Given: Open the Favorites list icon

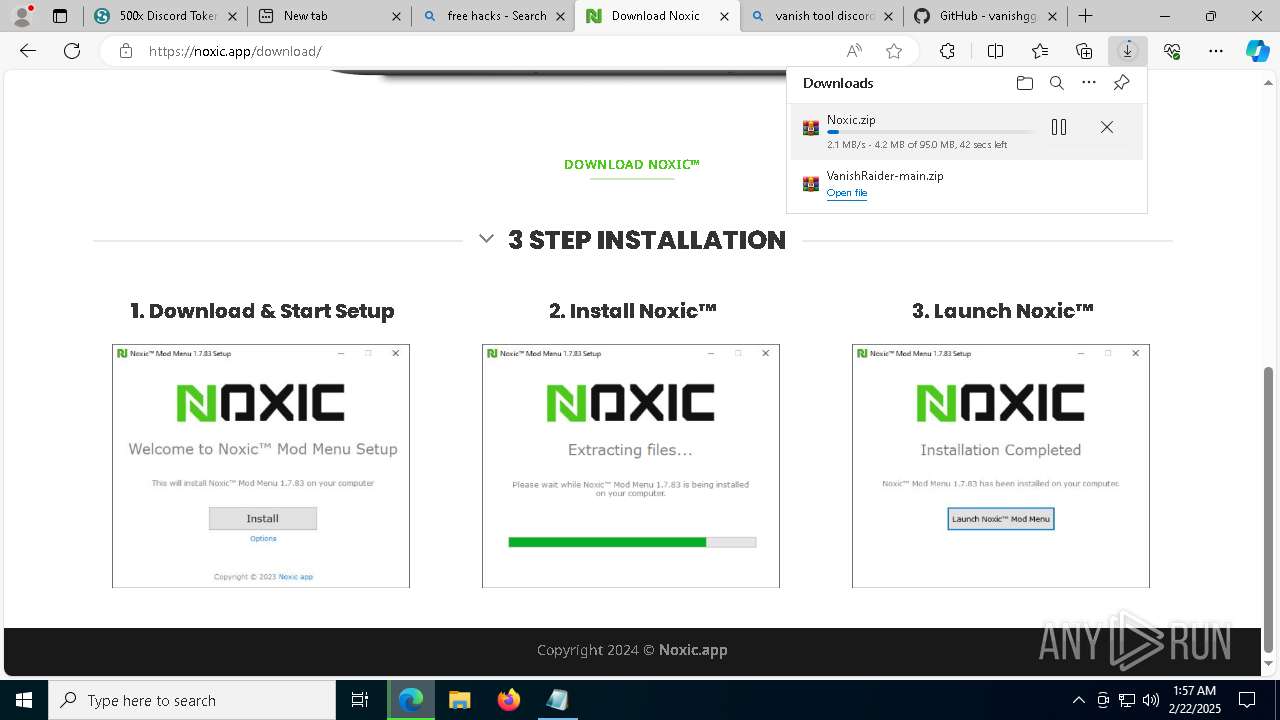Looking at the screenshot, I should (x=1040, y=51).
